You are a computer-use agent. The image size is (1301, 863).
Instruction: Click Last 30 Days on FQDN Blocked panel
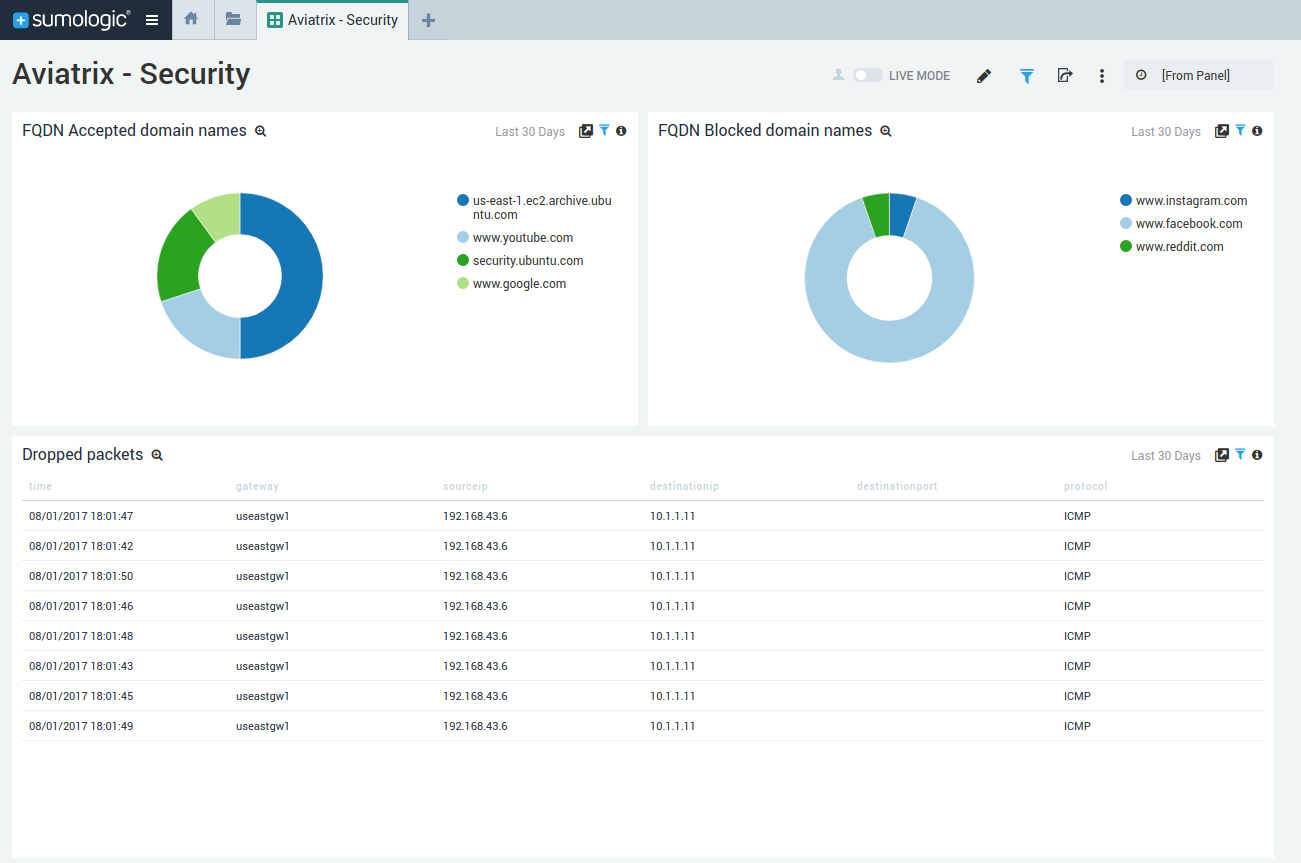(1166, 132)
